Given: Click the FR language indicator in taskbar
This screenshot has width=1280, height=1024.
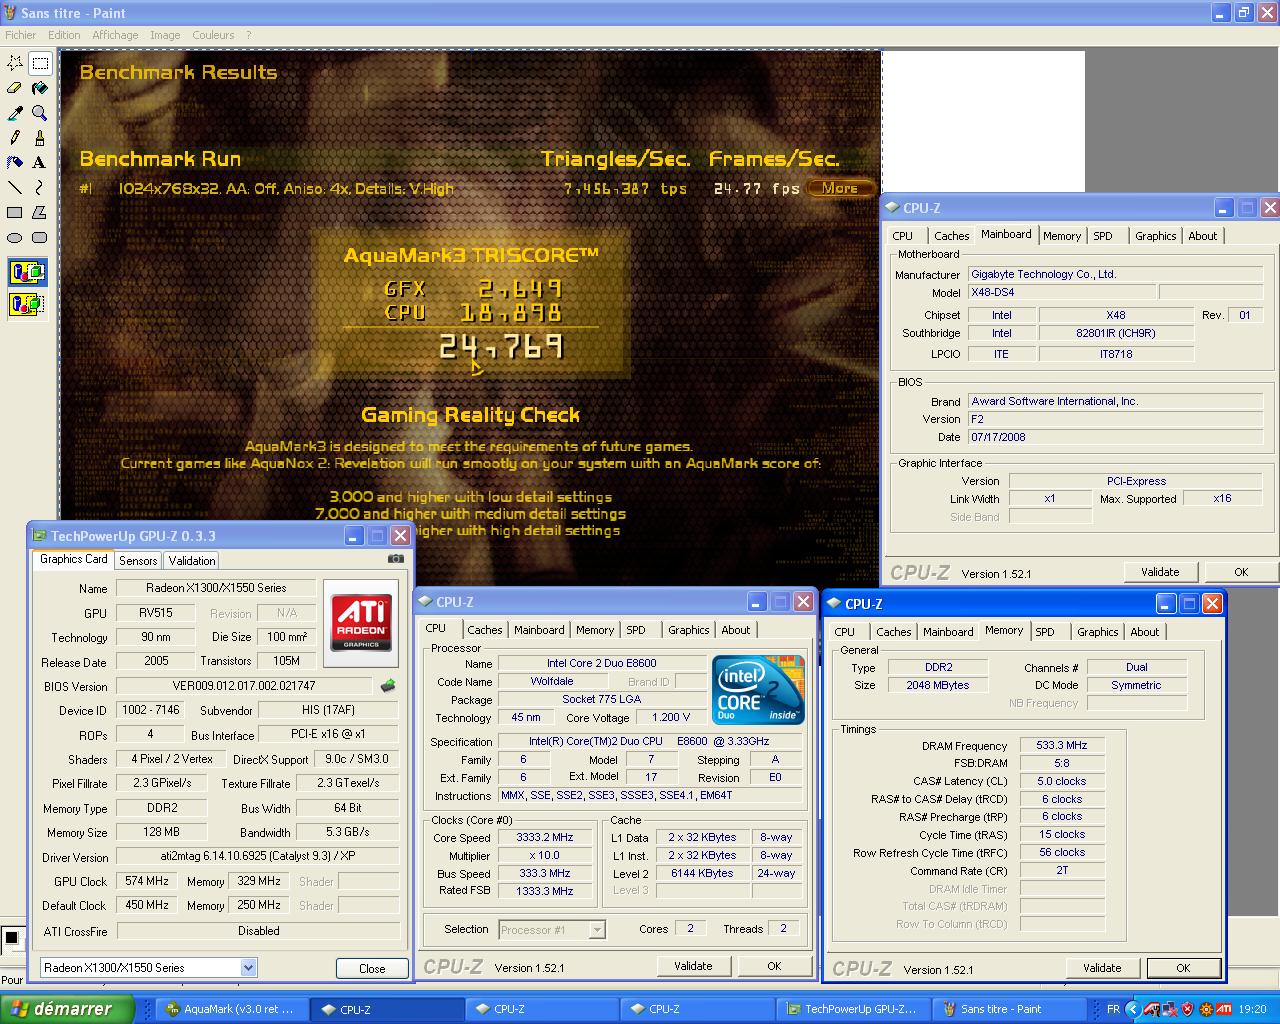Looking at the screenshot, I should click(1113, 1009).
